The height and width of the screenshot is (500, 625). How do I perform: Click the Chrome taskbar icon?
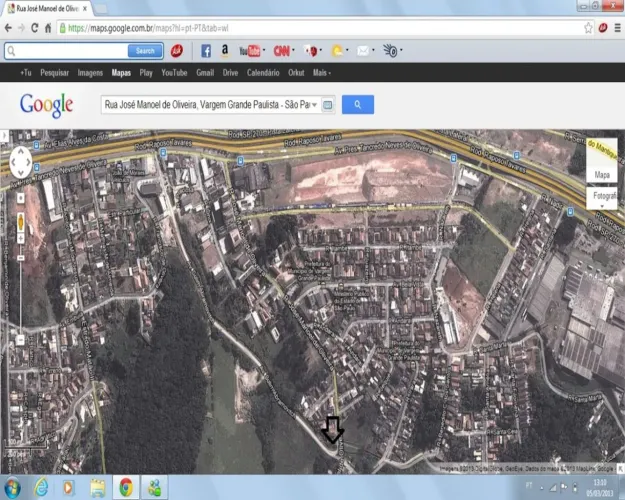126,487
